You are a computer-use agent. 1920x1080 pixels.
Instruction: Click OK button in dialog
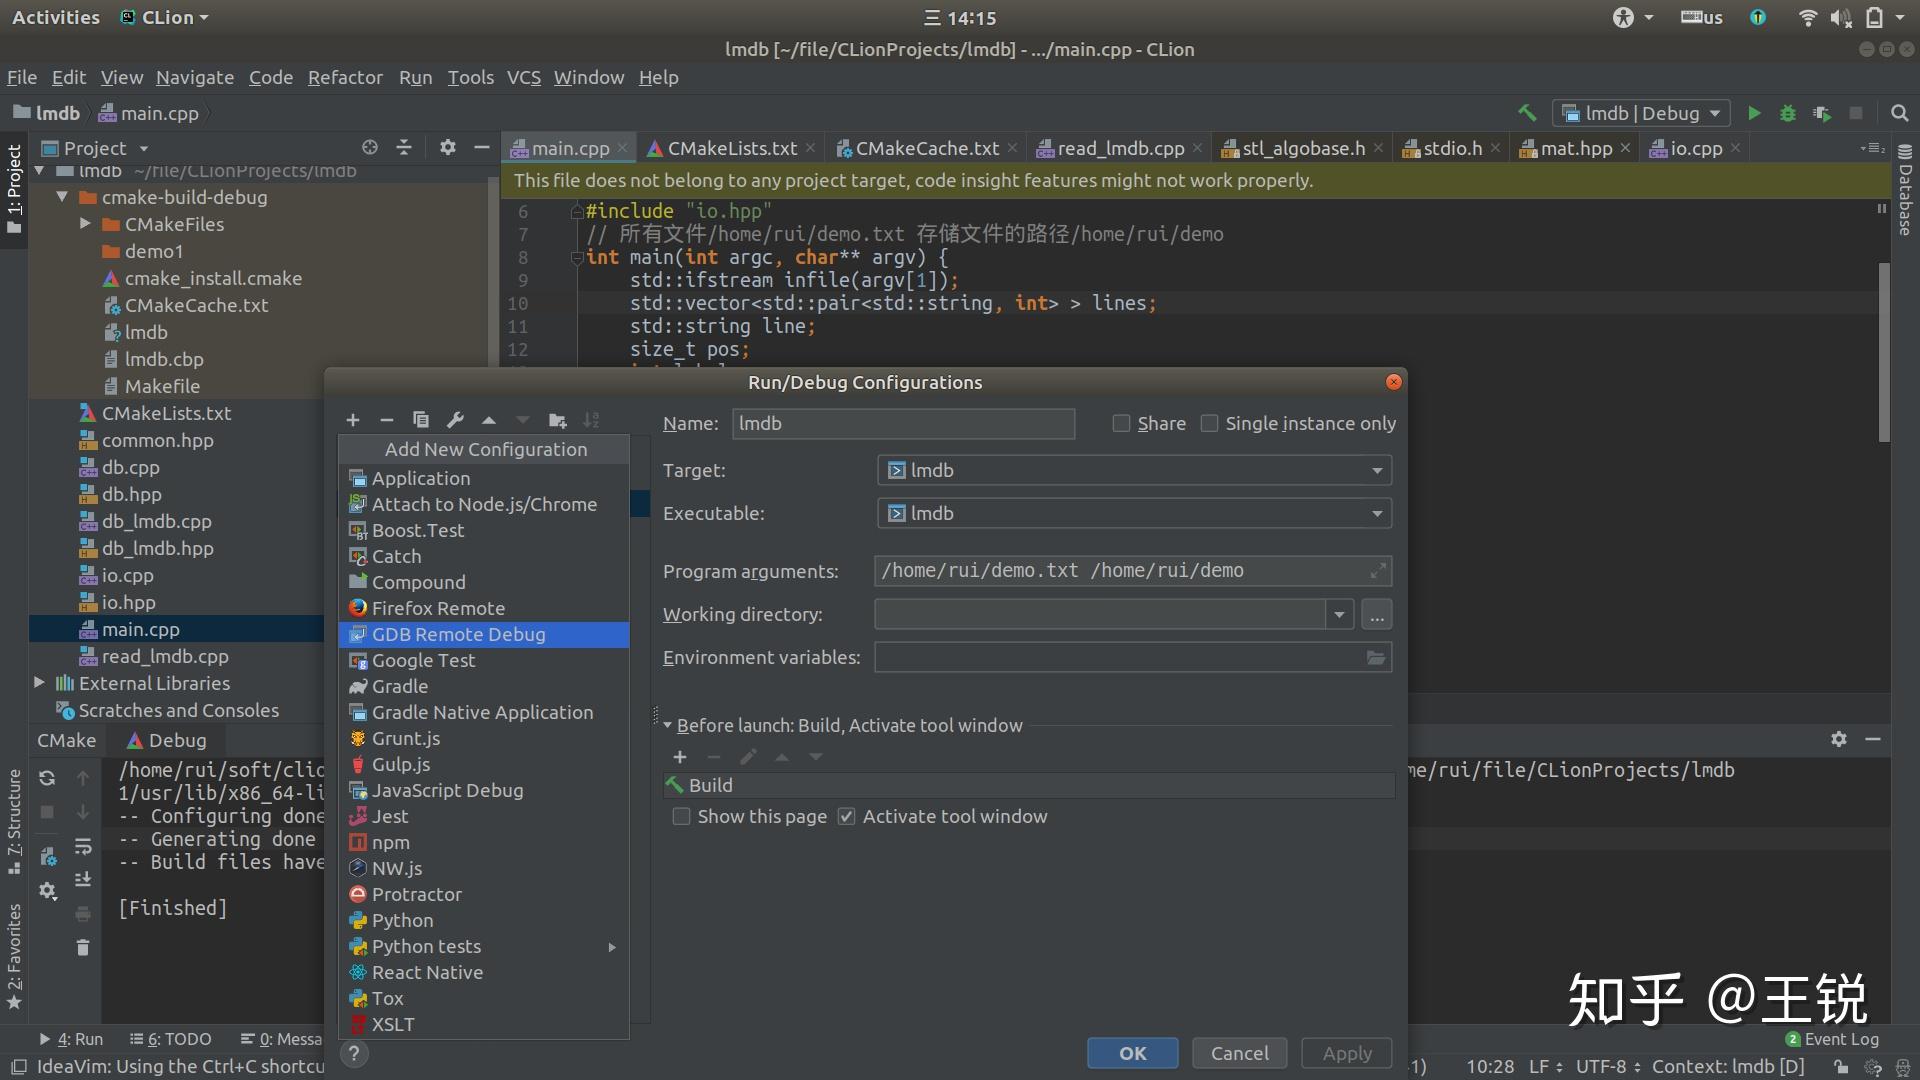click(x=1132, y=1053)
